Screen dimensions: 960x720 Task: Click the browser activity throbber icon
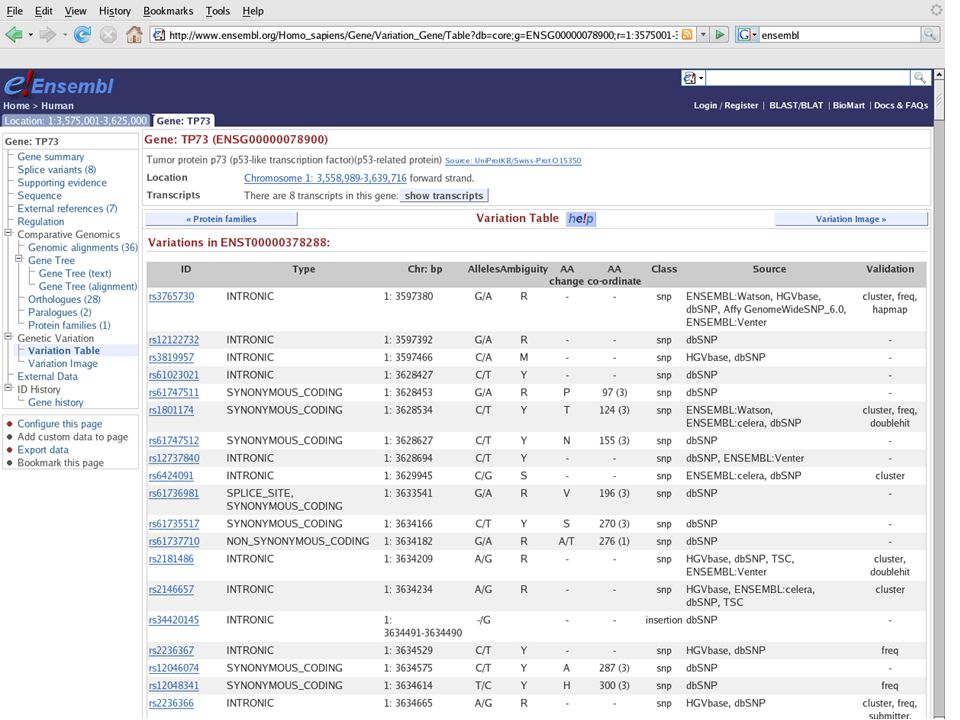(x=936, y=10)
